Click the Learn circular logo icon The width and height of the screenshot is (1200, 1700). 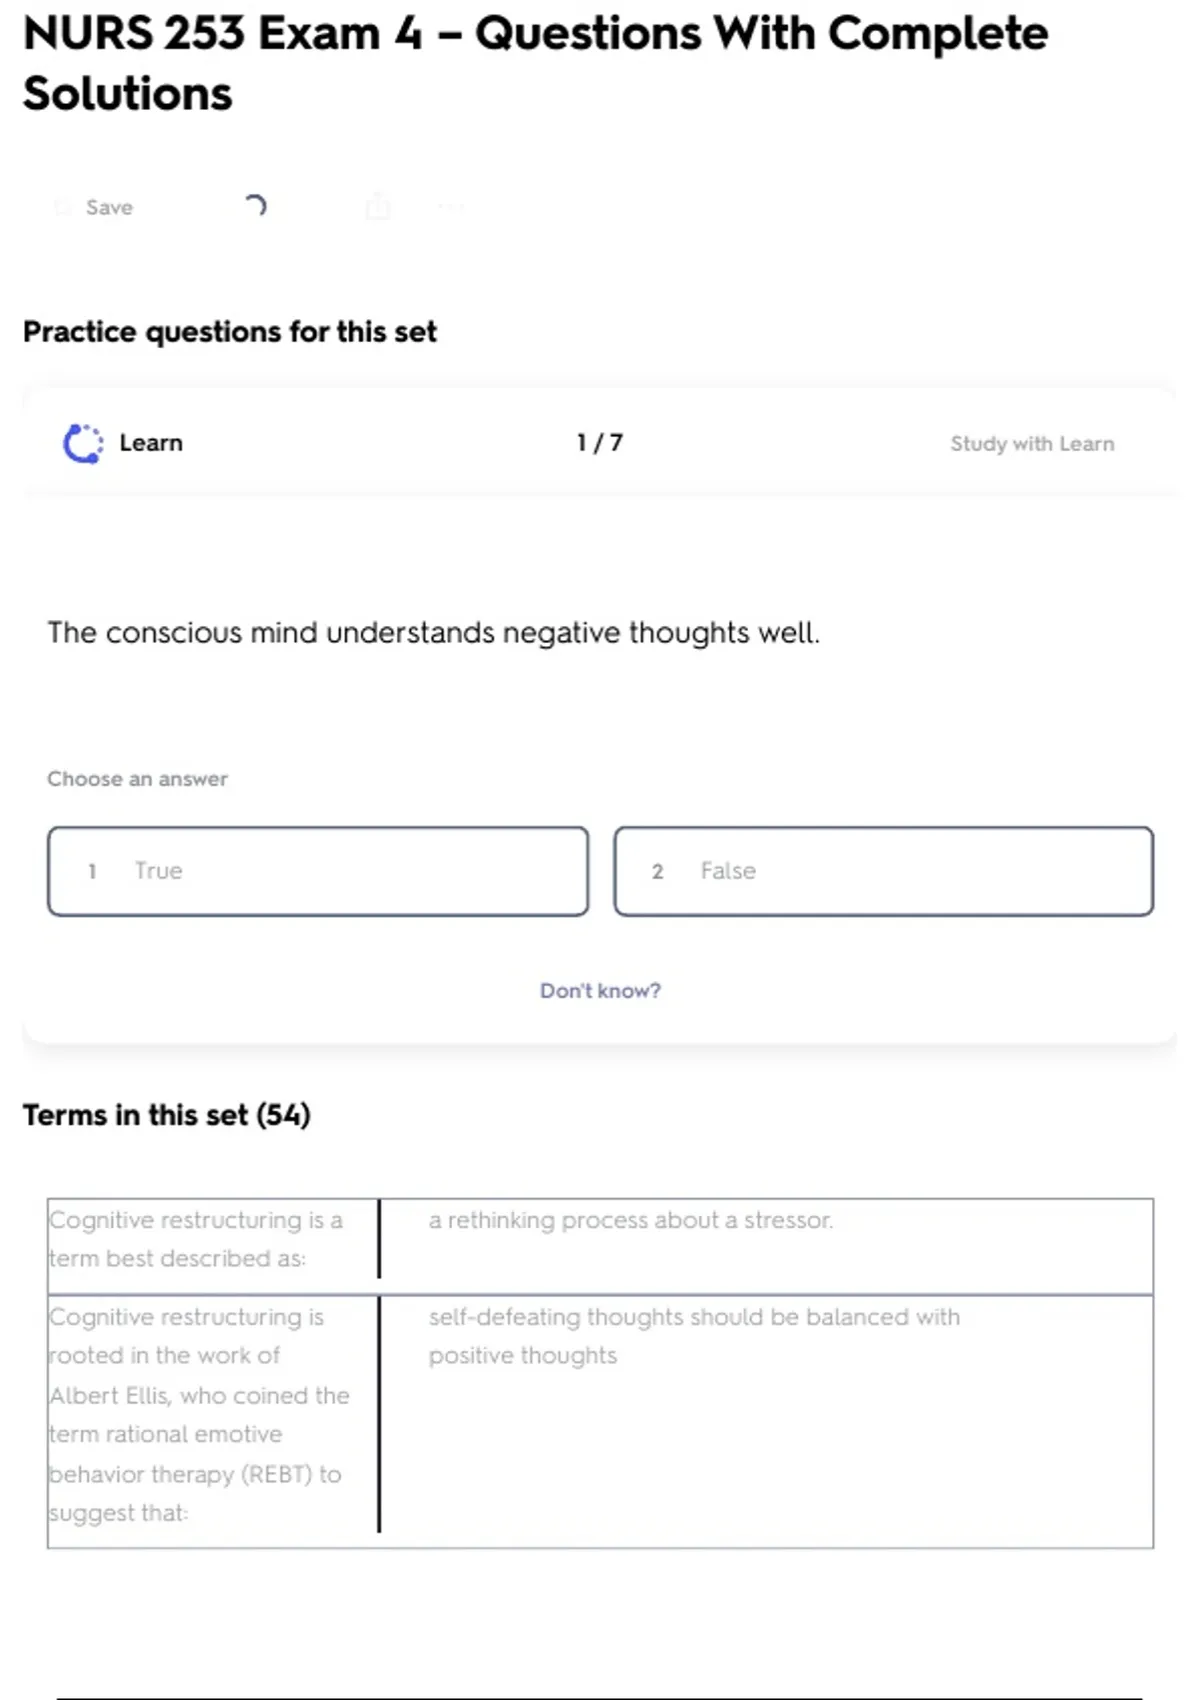(83, 444)
